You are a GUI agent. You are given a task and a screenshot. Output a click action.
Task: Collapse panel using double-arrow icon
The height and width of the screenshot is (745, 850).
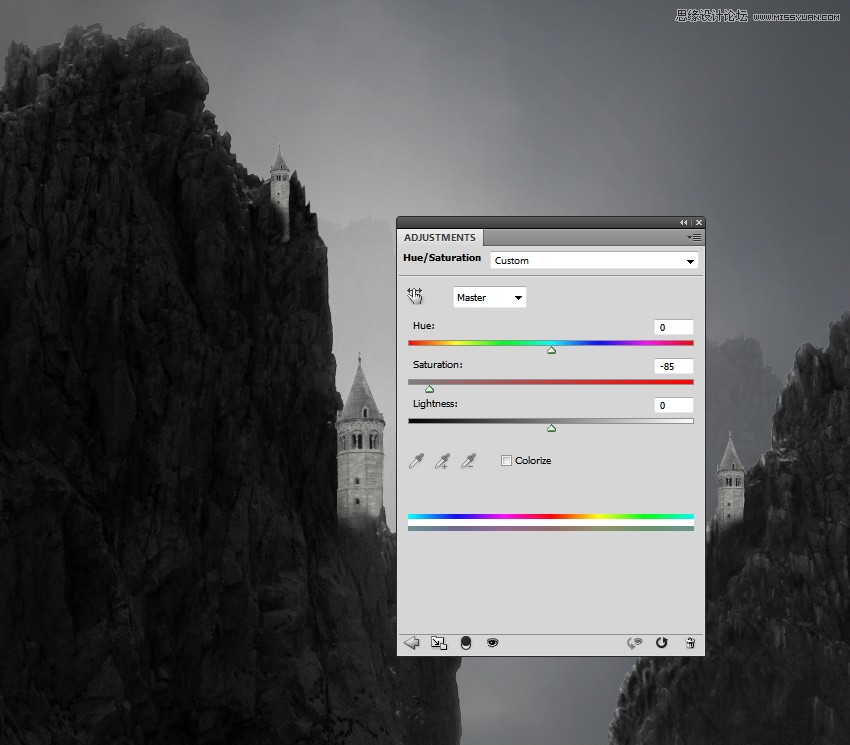tap(684, 222)
